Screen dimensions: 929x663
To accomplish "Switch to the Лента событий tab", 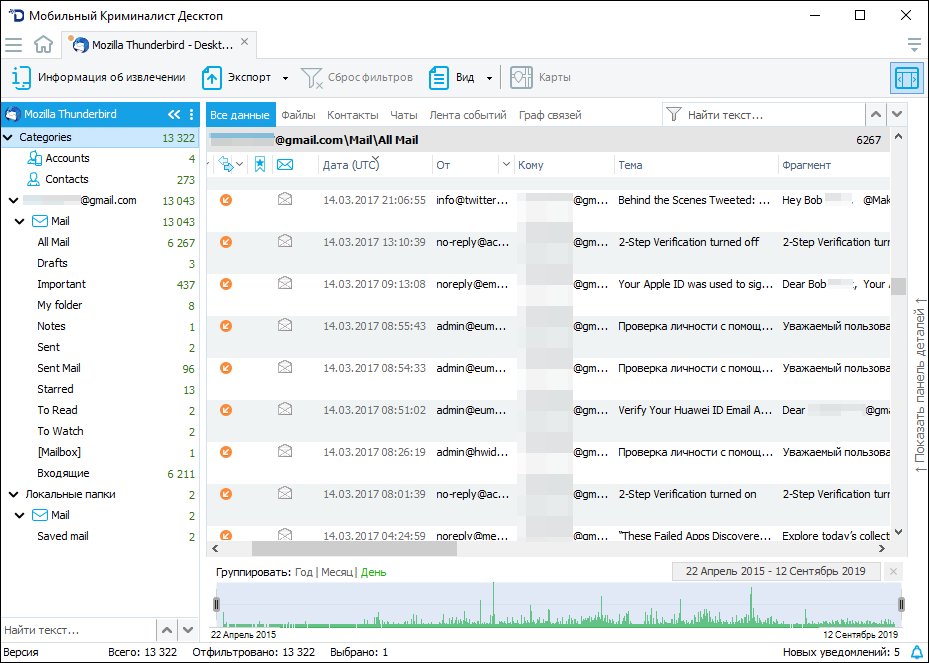I will pos(467,115).
